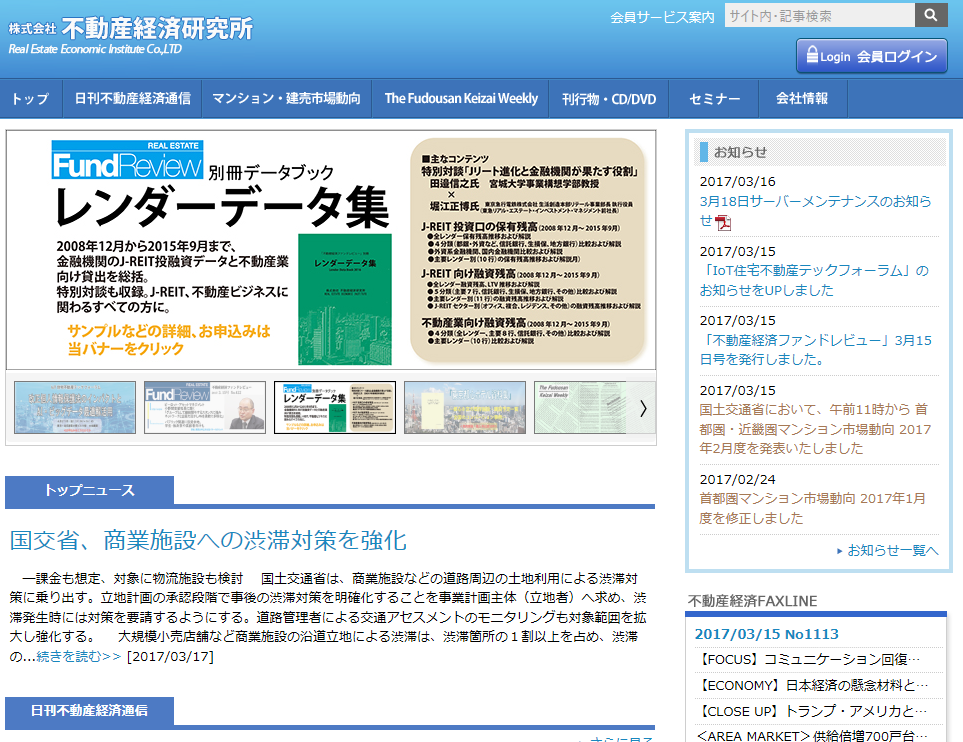Switch to The Fudousan Keizai Weekly tab
The width and height of the screenshot is (963, 742).
462,98
